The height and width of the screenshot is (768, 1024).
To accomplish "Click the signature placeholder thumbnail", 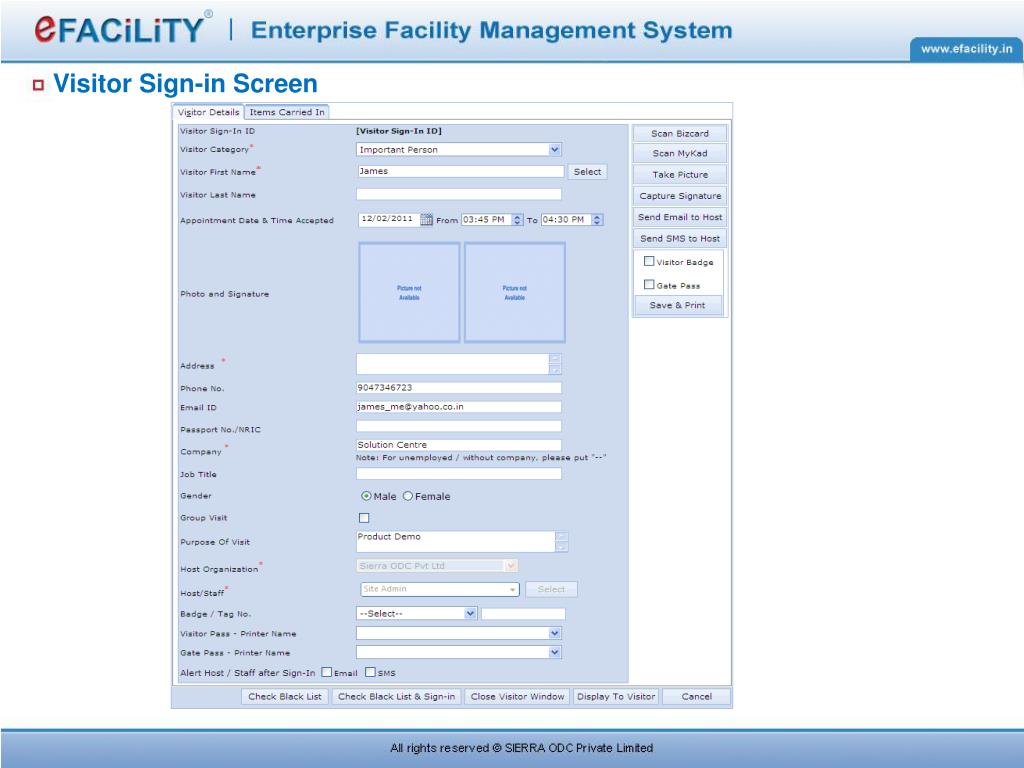I will pos(515,293).
